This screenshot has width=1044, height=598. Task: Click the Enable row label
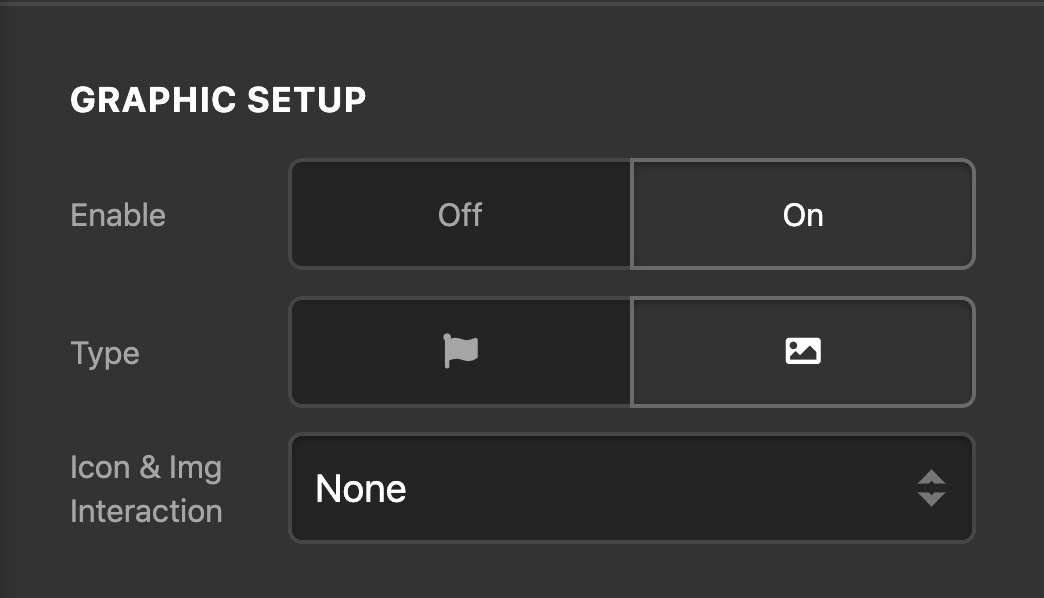118,215
